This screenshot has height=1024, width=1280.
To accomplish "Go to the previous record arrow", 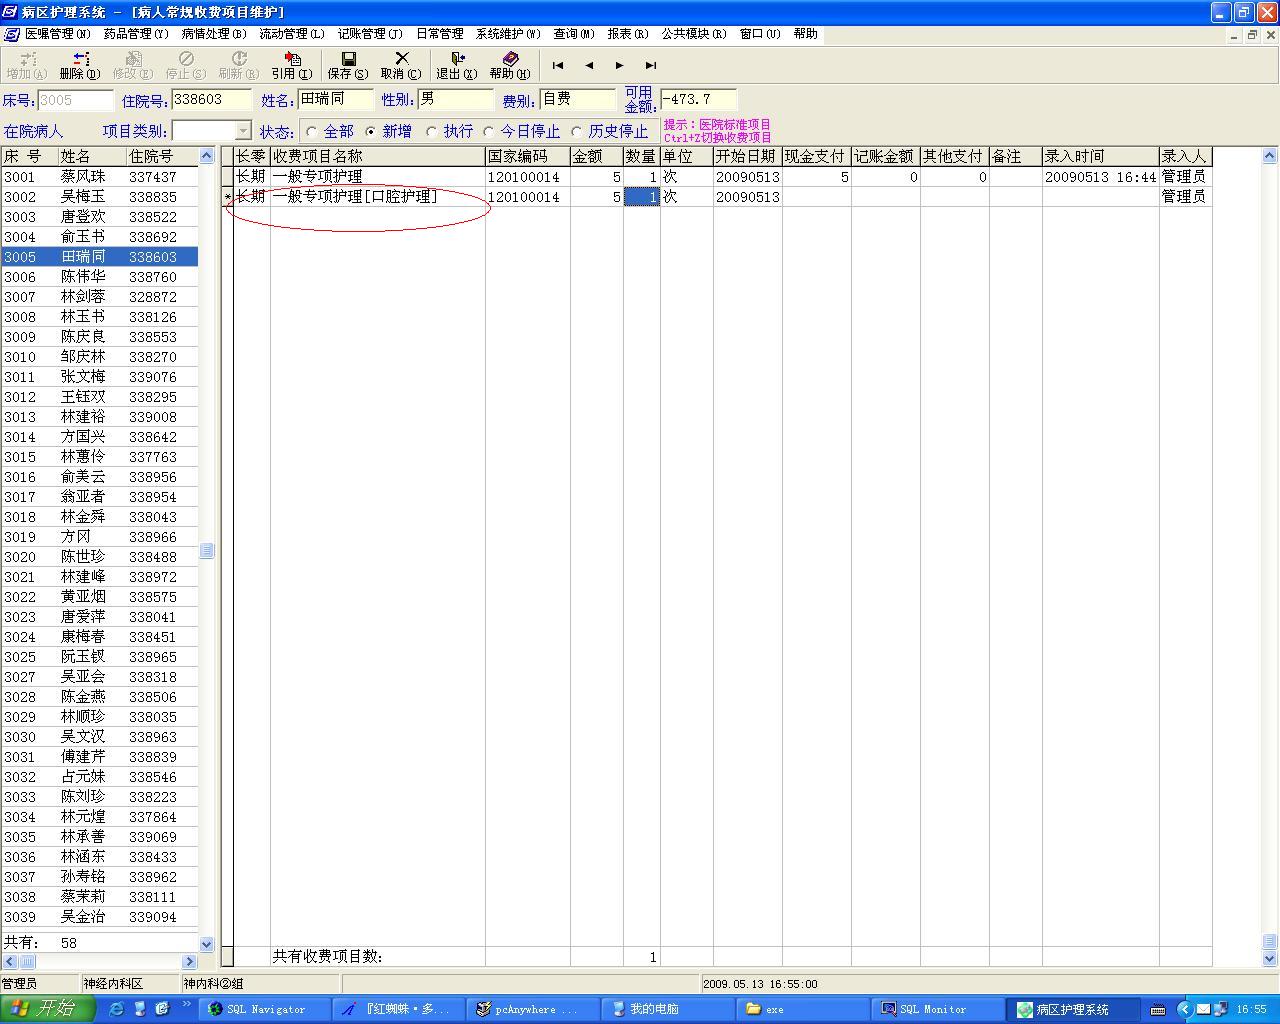I will click(x=589, y=66).
